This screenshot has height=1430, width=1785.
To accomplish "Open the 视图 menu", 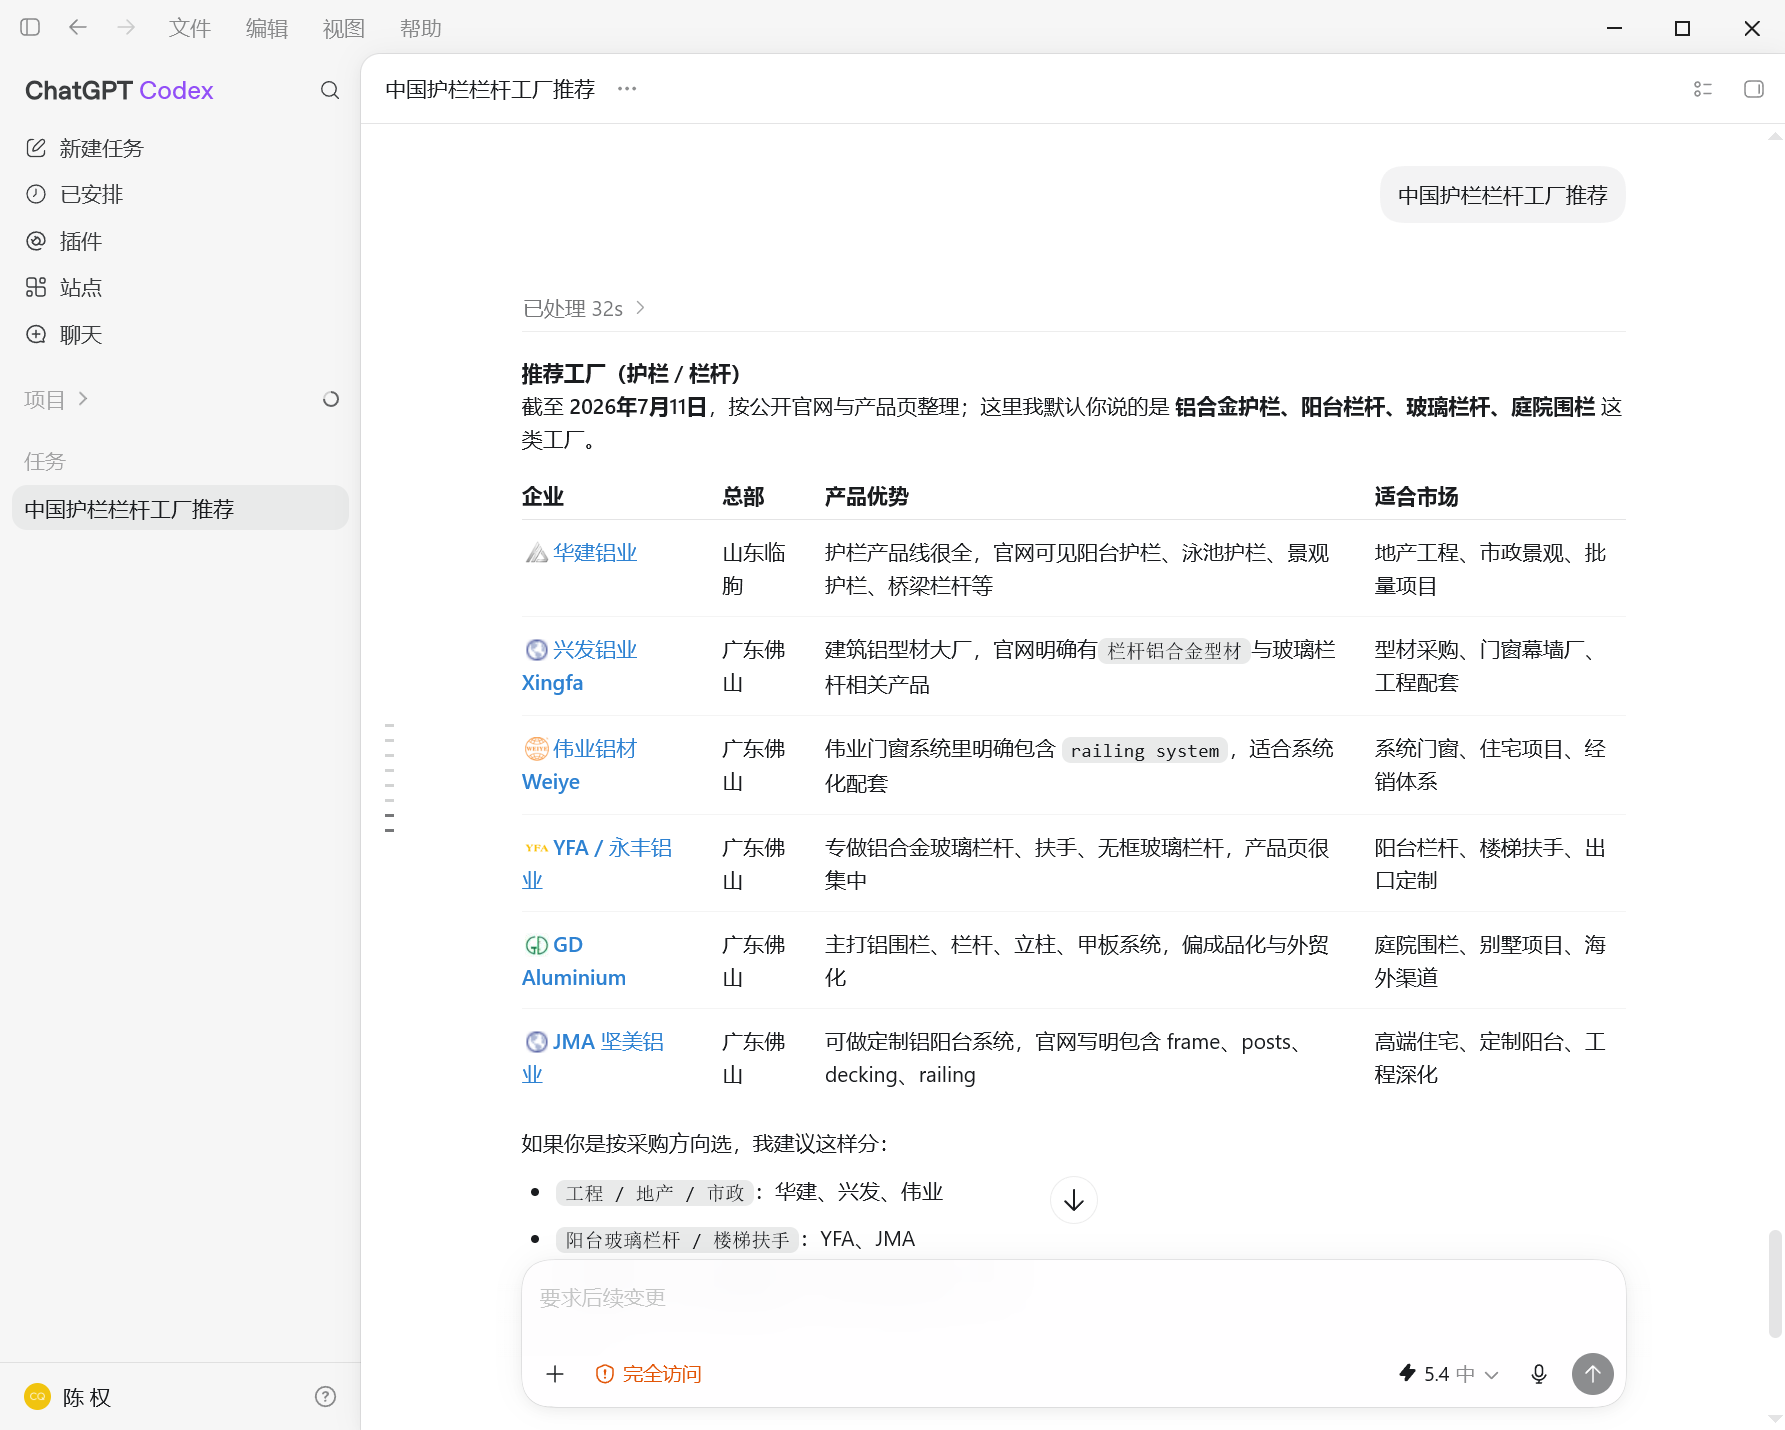I will [343, 28].
